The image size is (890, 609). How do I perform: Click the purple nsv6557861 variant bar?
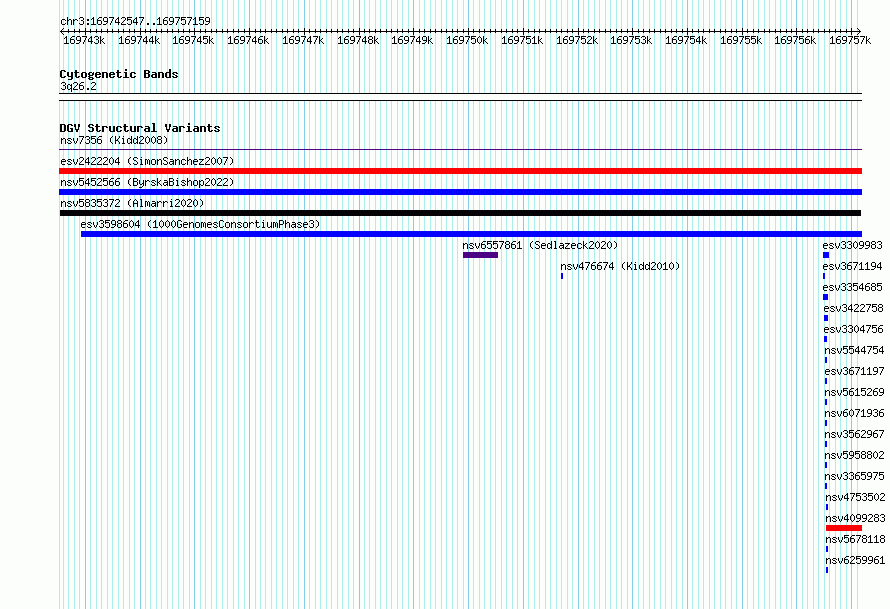480,255
